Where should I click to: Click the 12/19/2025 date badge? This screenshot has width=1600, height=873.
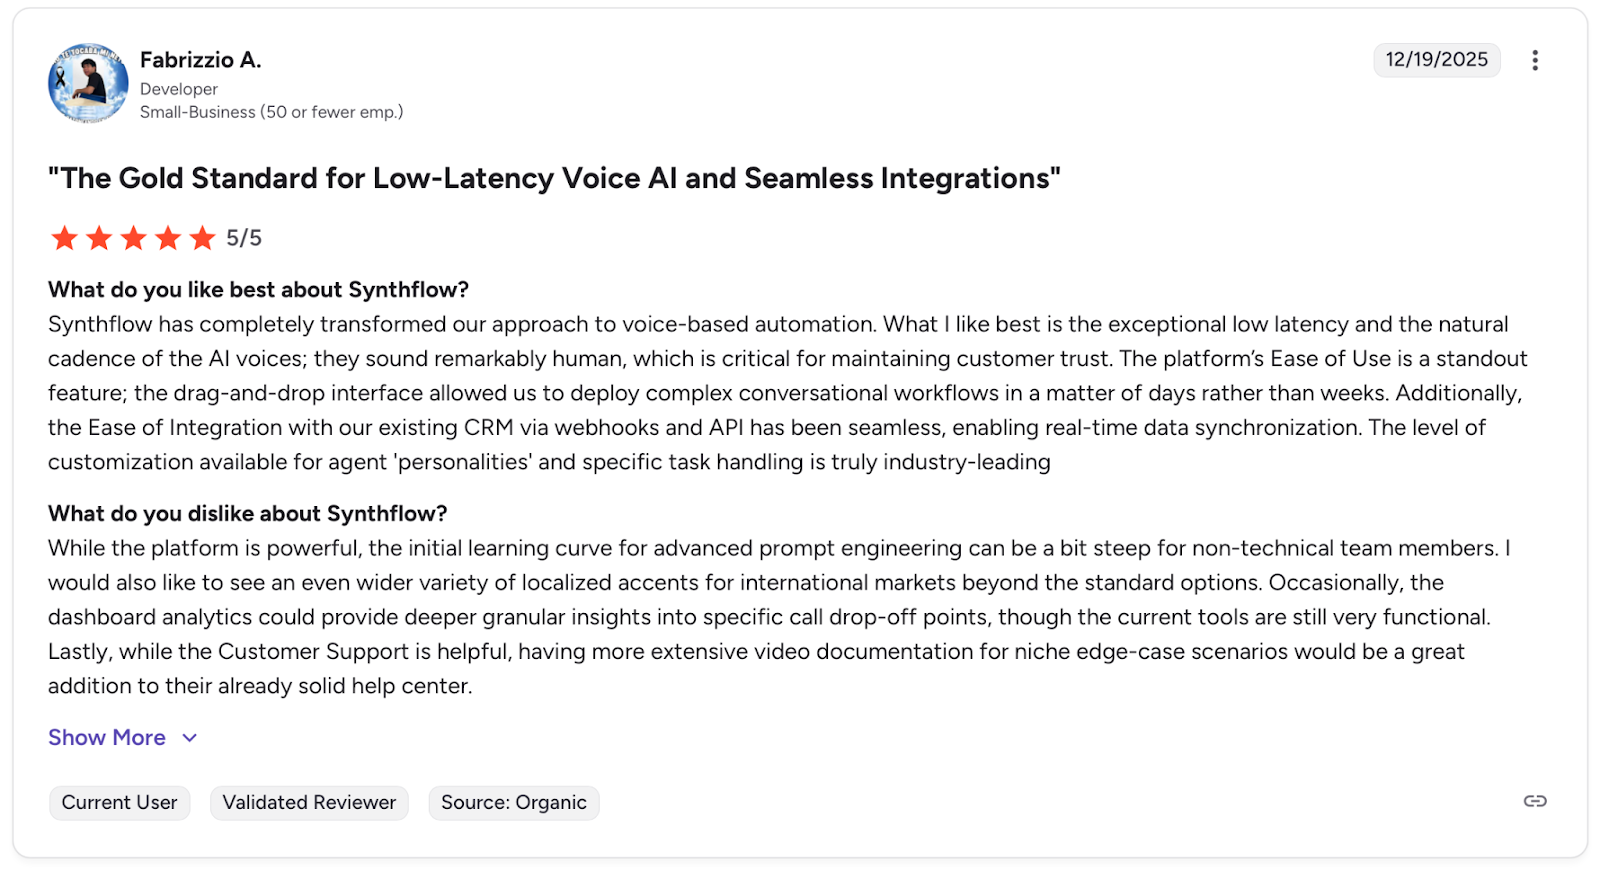pyautogui.click(x=1436, y=60)
